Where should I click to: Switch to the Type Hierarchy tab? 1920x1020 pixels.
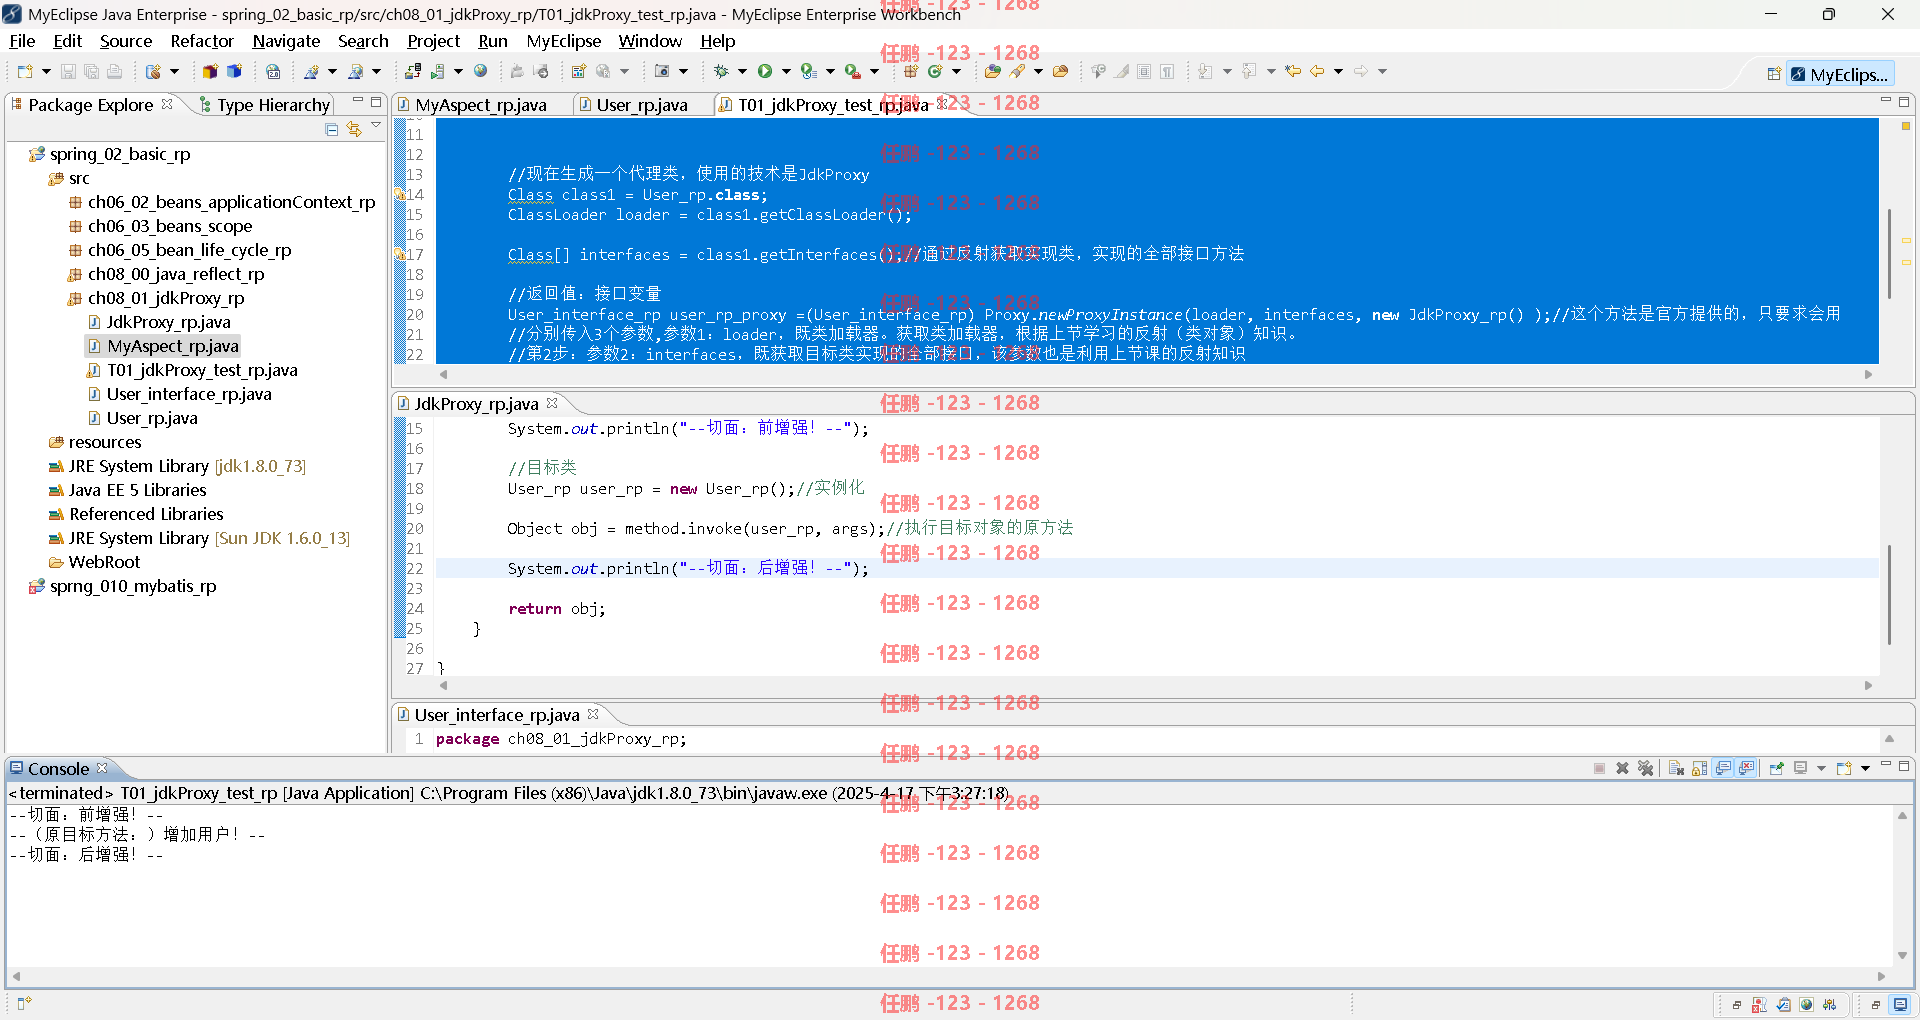265,105
